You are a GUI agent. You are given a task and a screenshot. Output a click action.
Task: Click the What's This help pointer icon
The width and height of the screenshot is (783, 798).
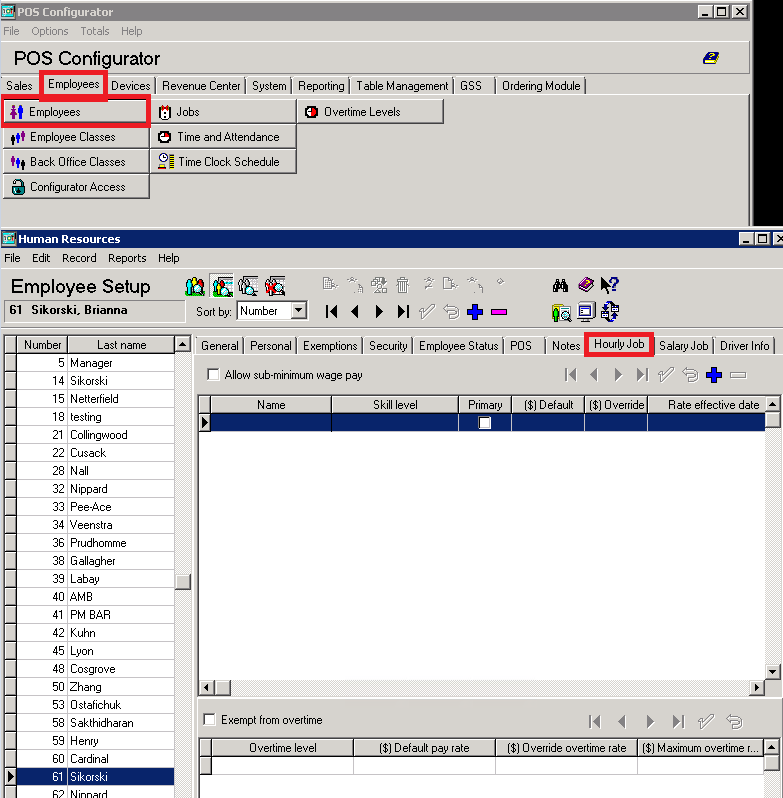[x=610, y=286]
